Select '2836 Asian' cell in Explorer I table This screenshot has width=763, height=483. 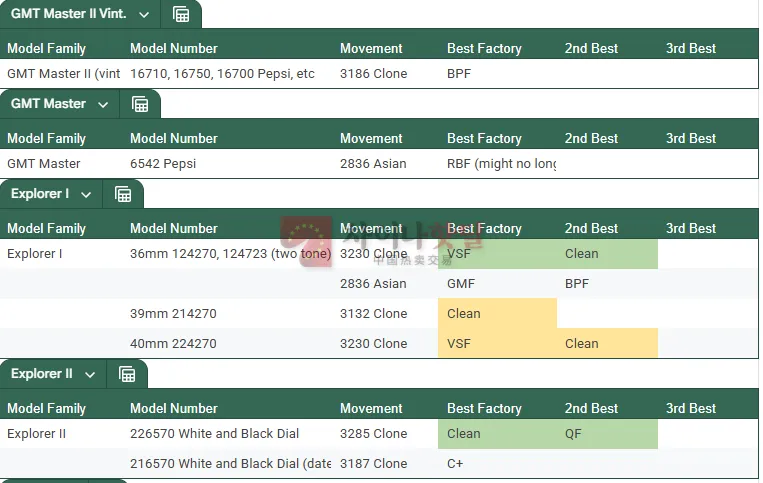pos(373,284)
